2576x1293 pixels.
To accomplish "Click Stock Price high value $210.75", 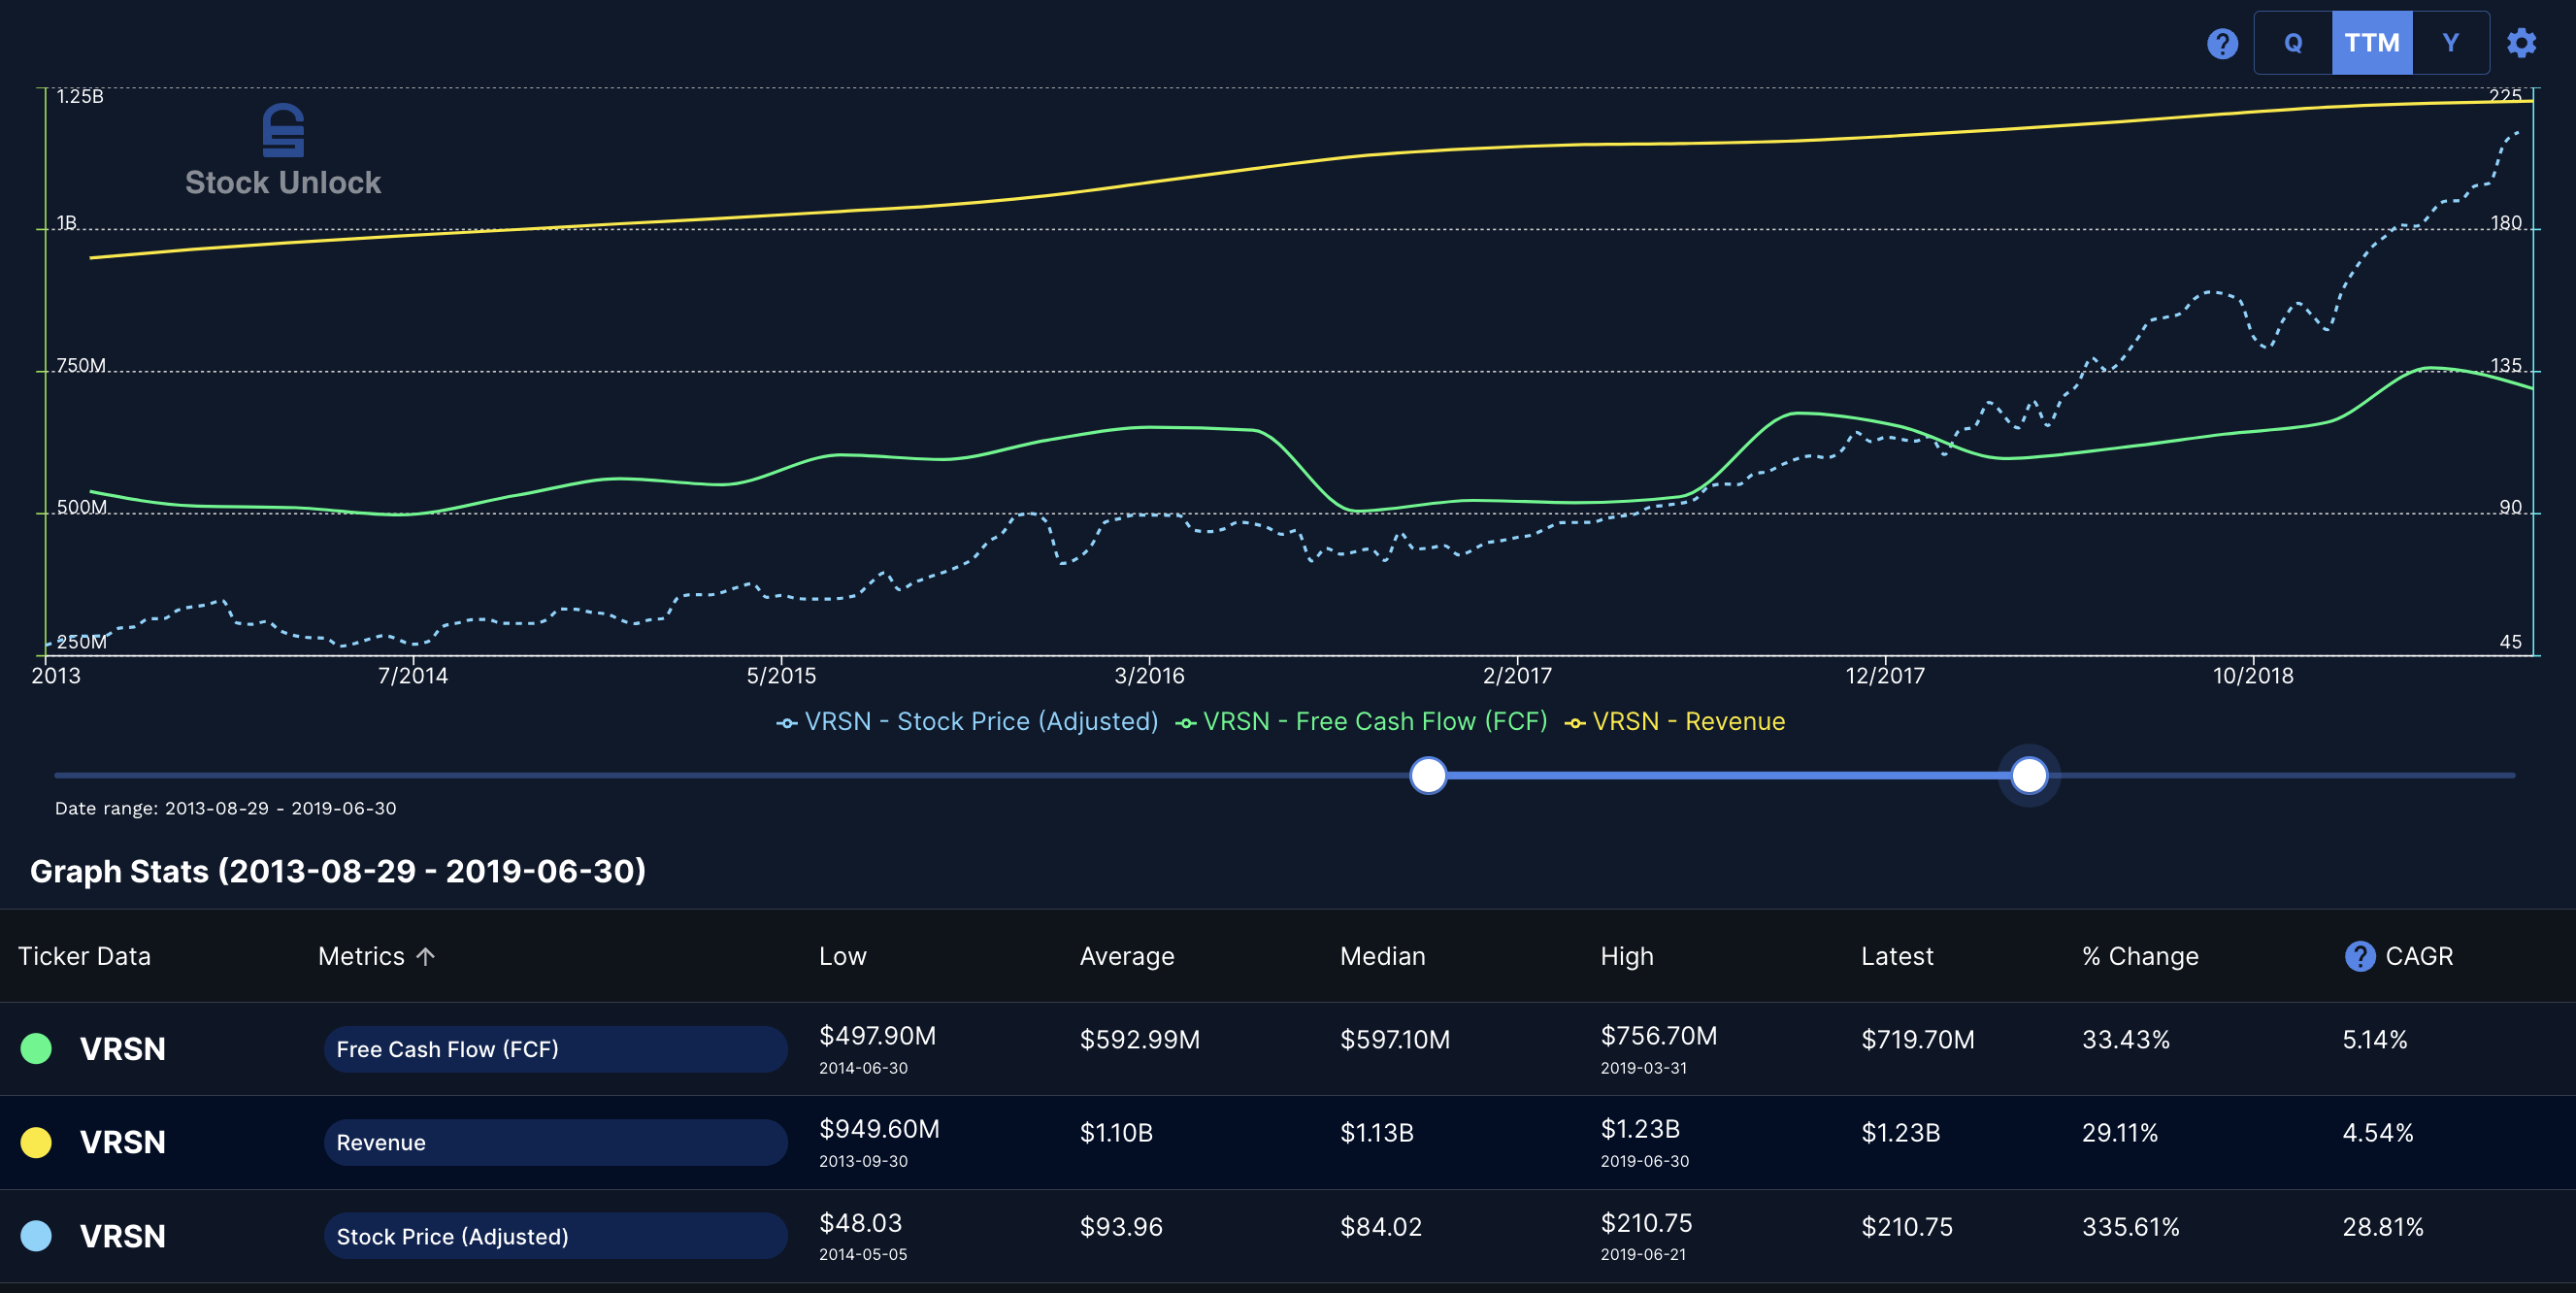I will [1647, 1222].
